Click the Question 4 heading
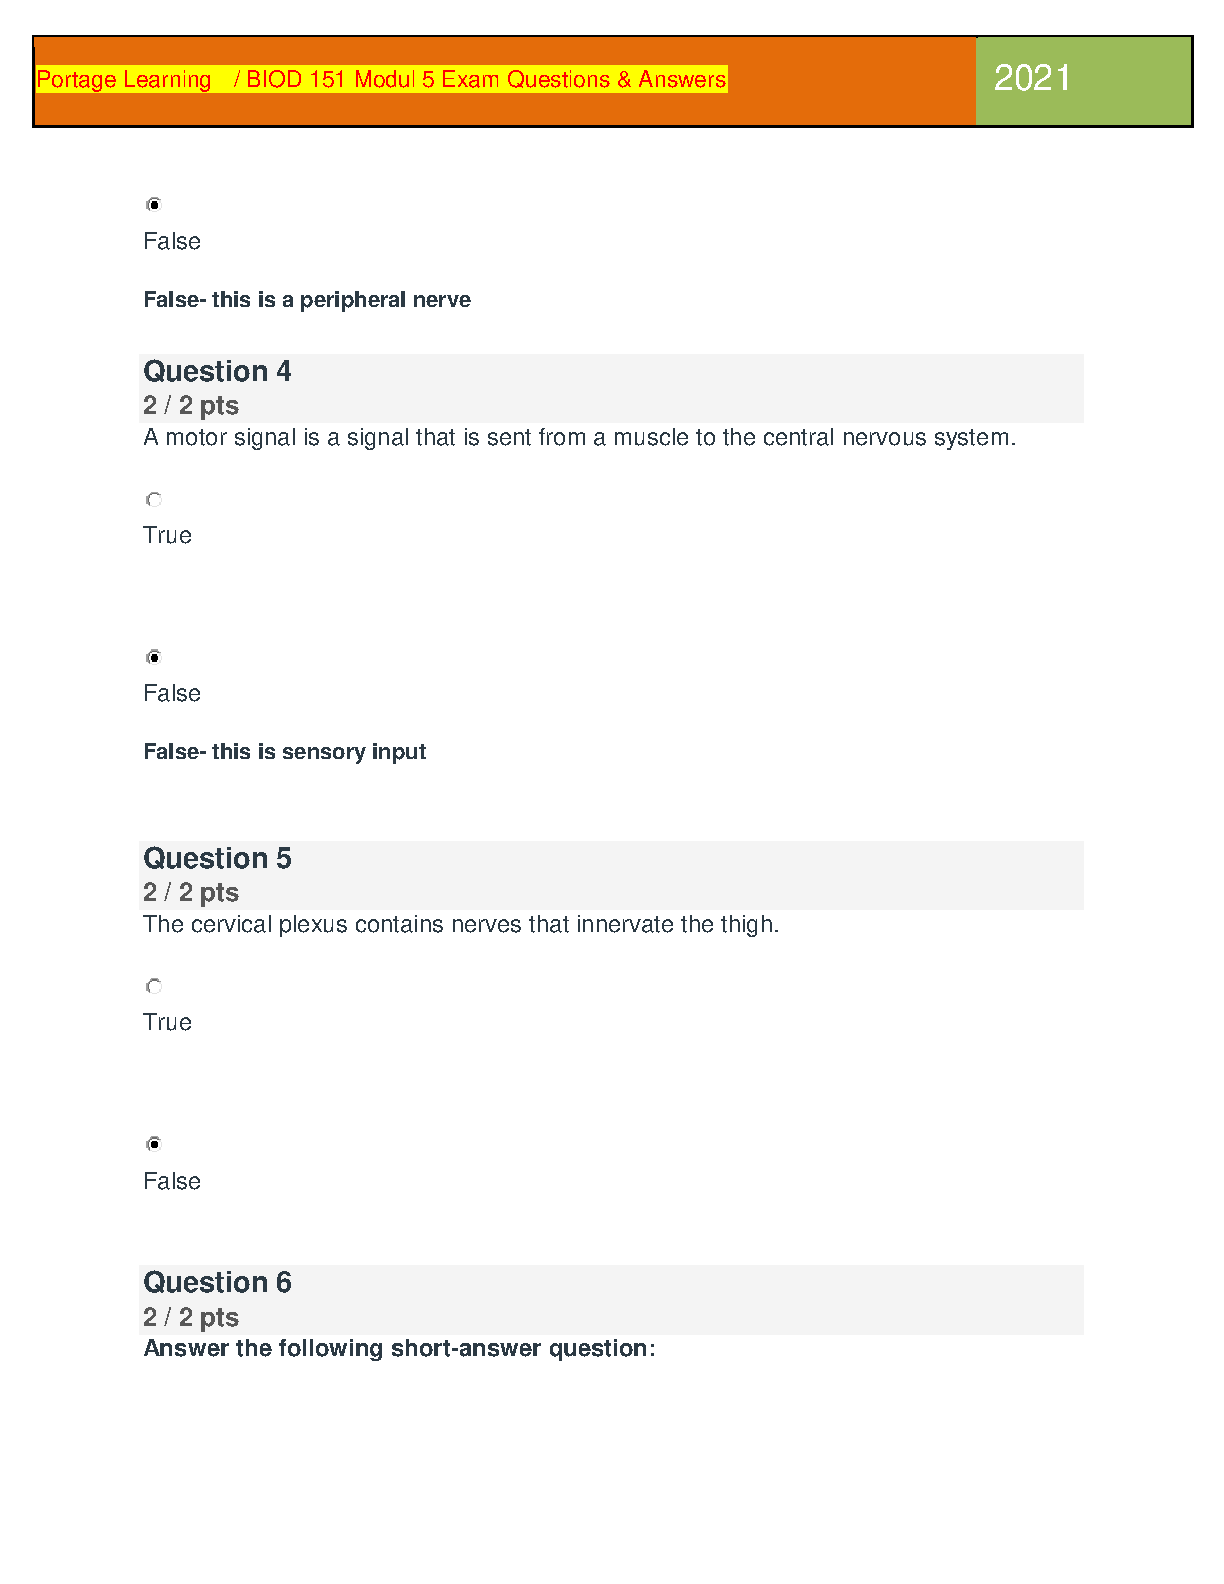Screen dimensions: 1224x1584 point(217,372)
